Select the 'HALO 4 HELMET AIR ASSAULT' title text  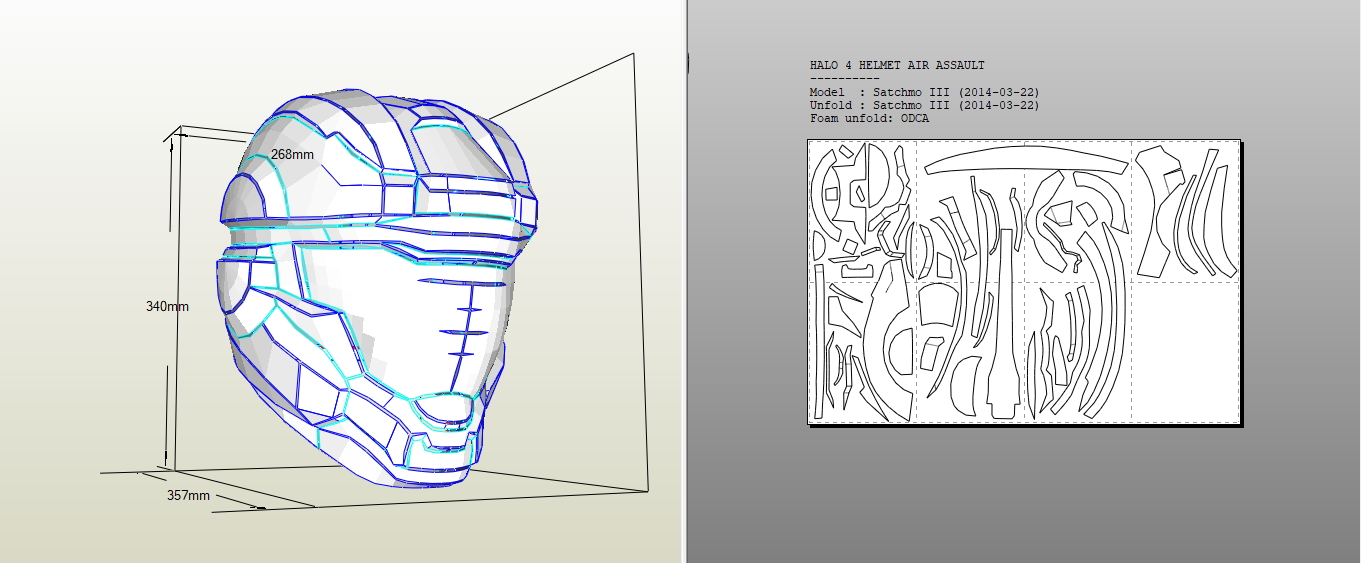click(897, 66)
